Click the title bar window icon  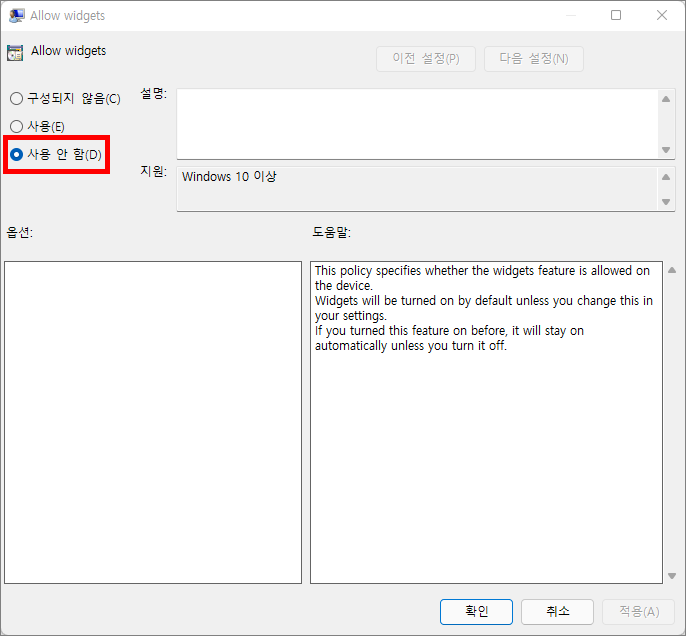17,15
